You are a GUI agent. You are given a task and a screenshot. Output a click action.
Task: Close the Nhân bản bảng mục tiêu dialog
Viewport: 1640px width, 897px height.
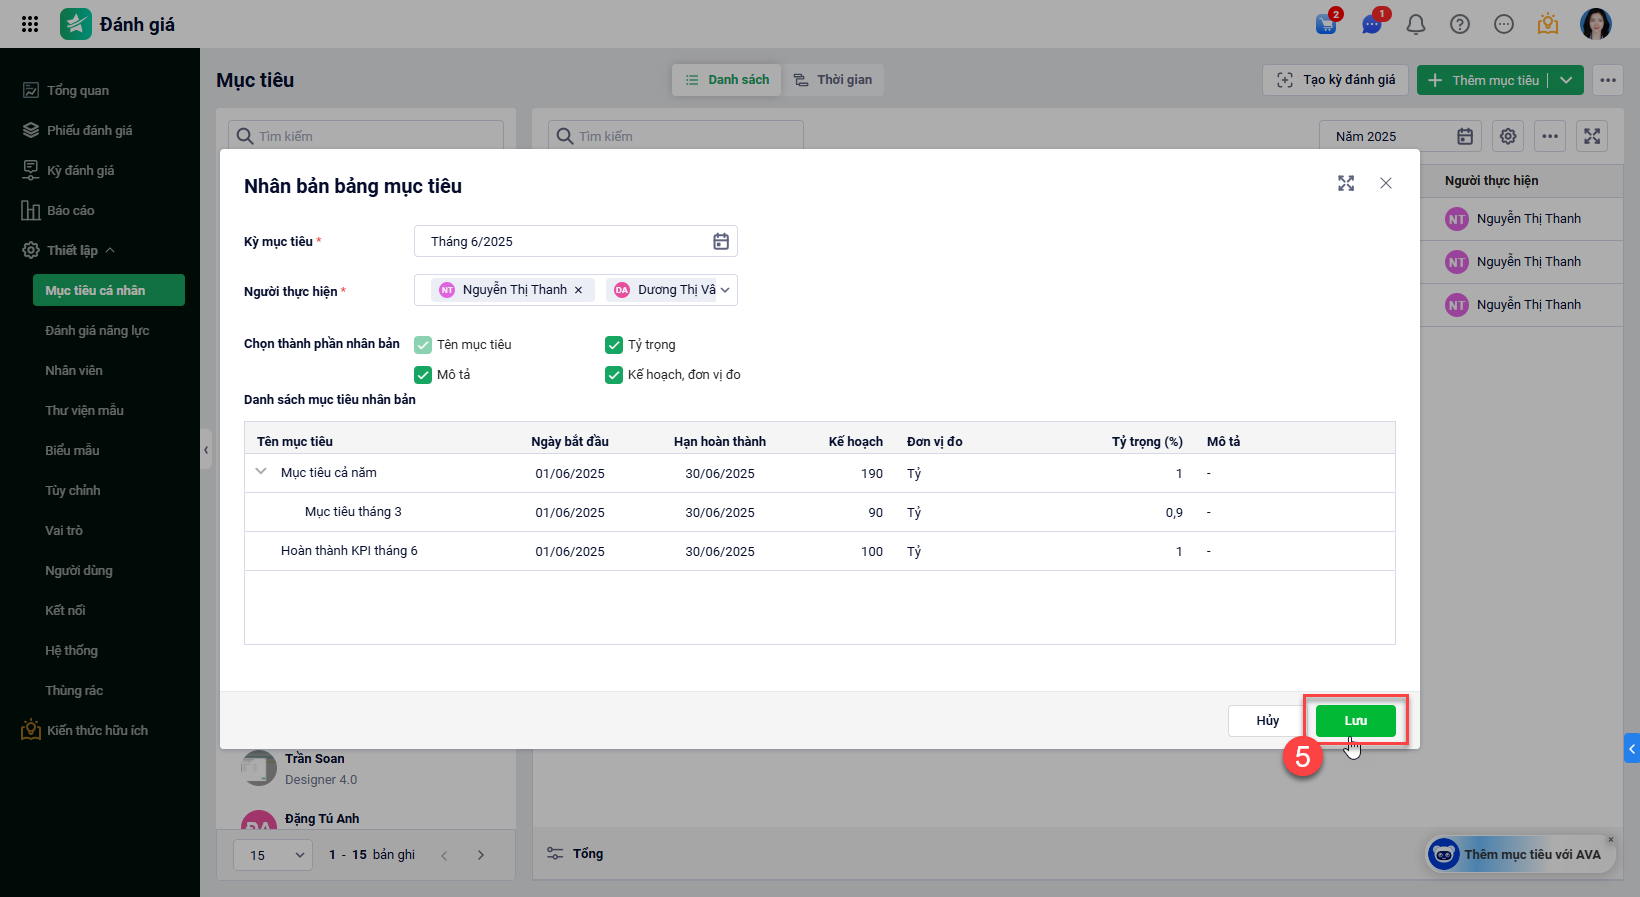click(1385, 183)
